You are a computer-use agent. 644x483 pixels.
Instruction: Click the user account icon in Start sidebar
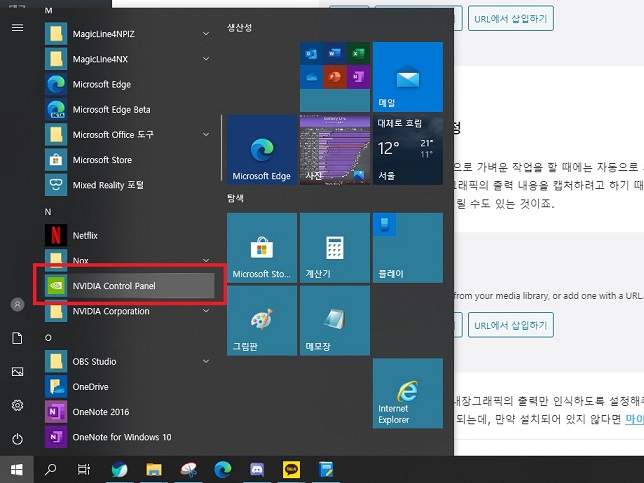[x=17, y=304]
